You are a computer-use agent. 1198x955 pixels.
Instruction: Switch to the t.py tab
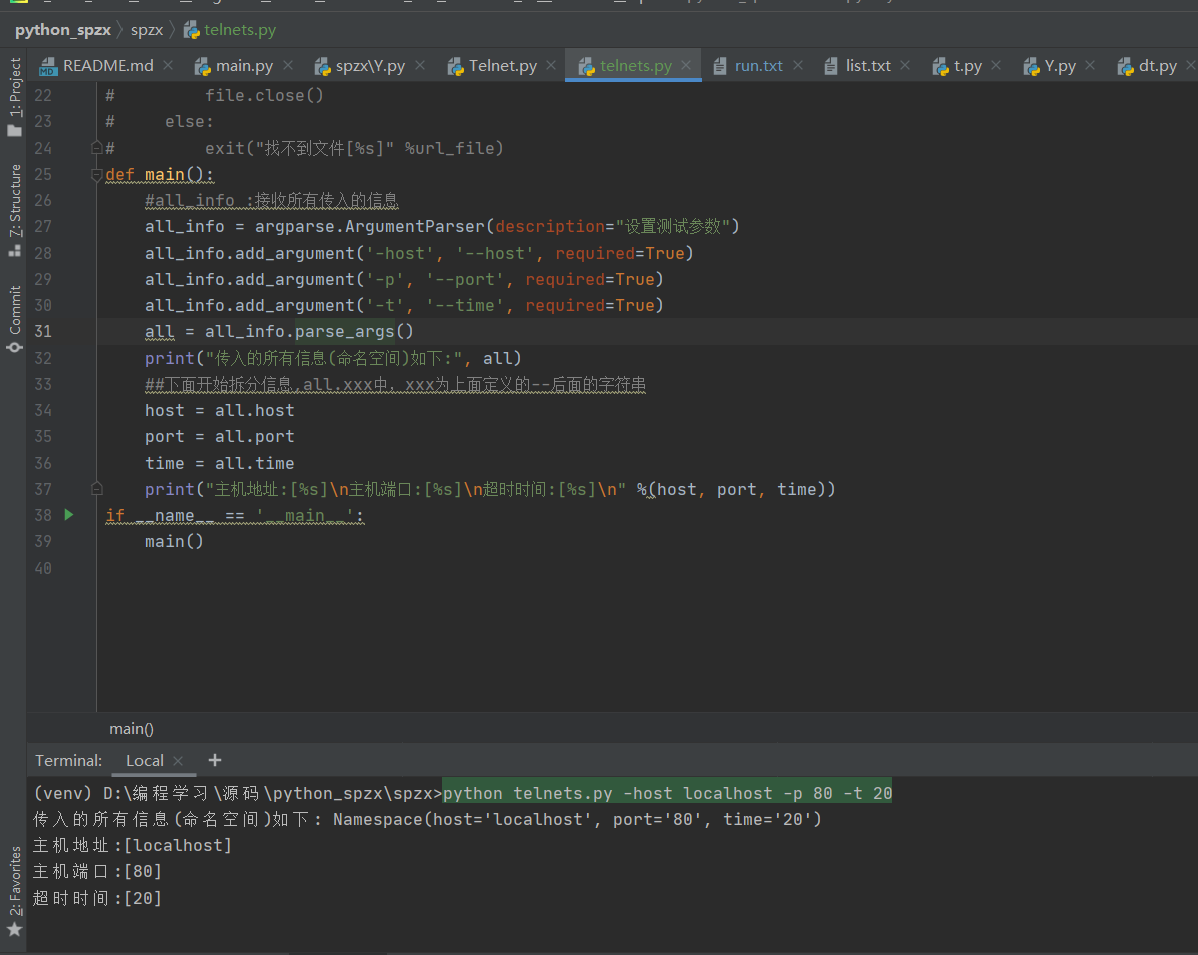pyautogui.click(x=967, y=66)
